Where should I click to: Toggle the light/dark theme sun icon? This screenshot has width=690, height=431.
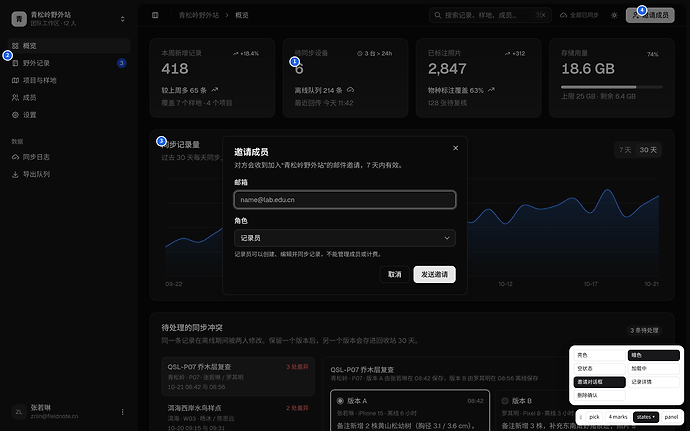[614, 15]
